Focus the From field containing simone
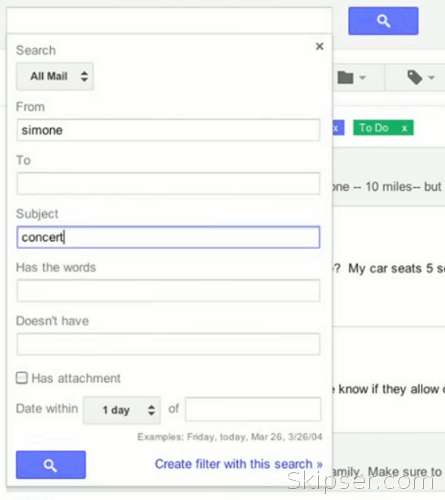 [168, 130]
